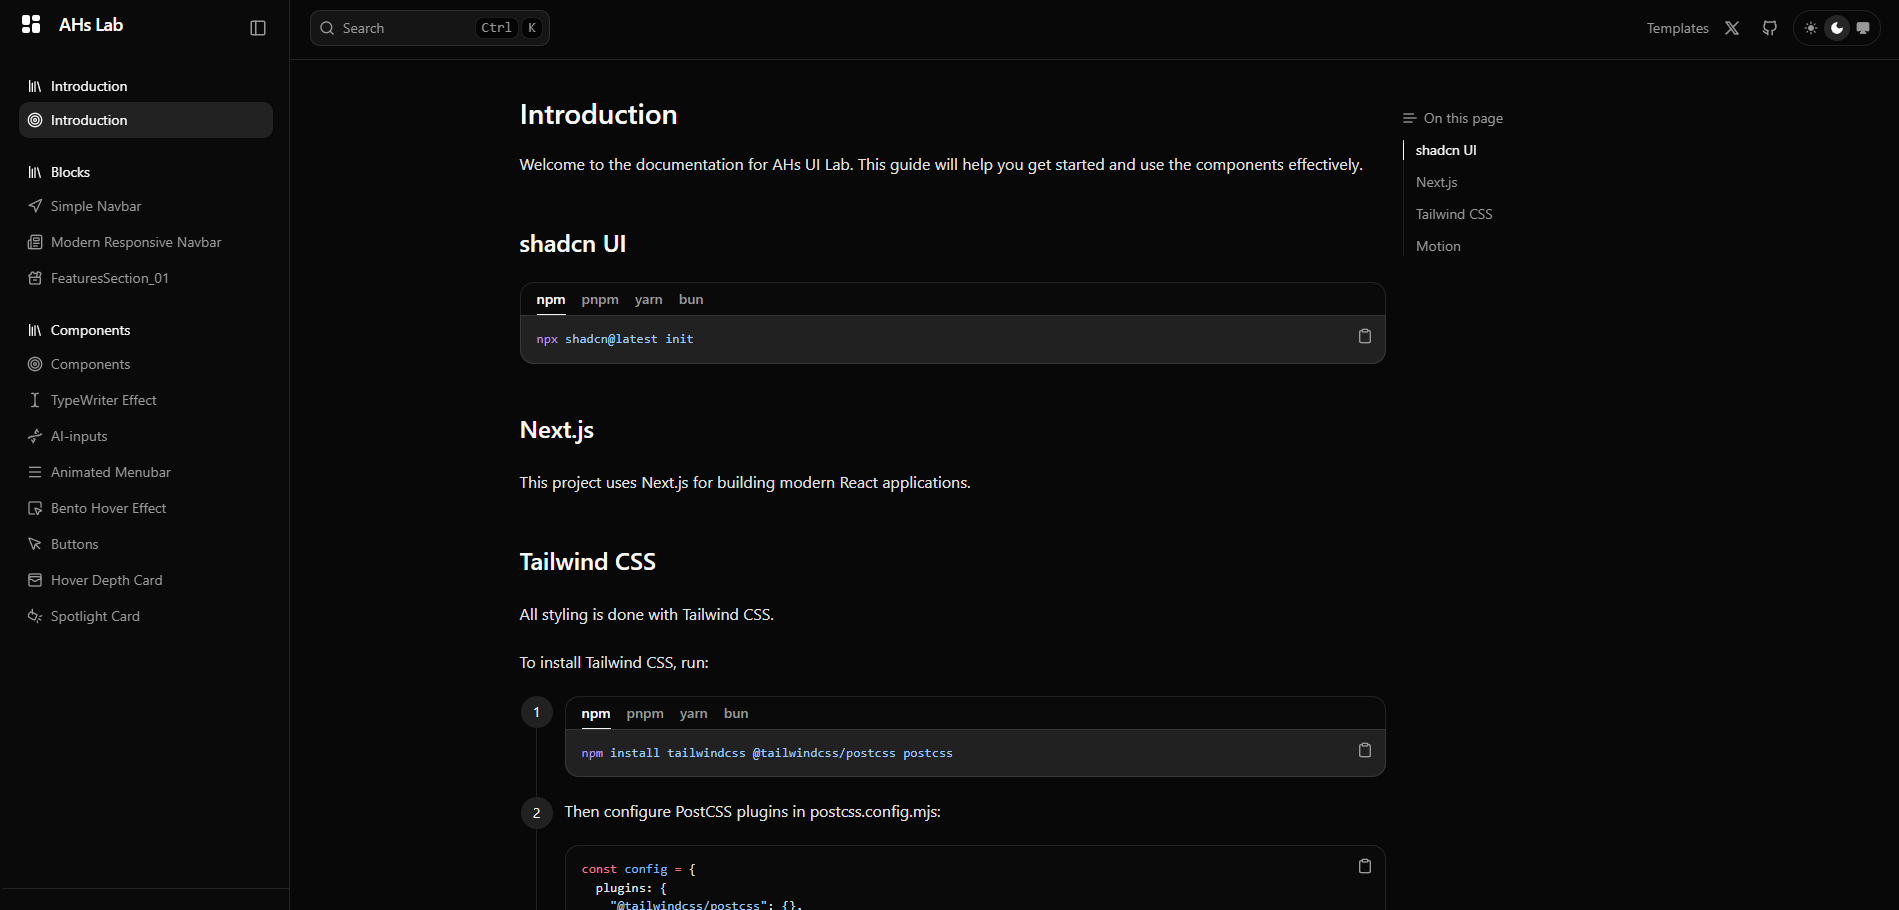The width and height of the screenshot is (1899, 910).
Task: Click the sparkle icon beside AI-inputs
Action: tap(35, 436)
